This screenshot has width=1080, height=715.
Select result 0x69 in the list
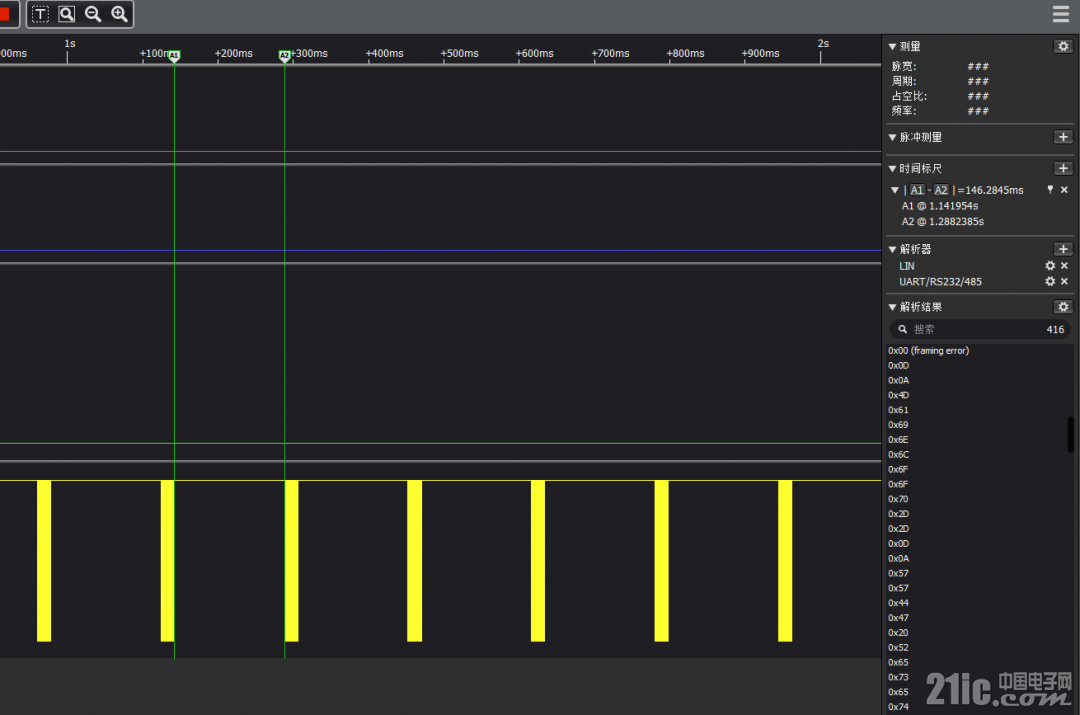point(898,425)
